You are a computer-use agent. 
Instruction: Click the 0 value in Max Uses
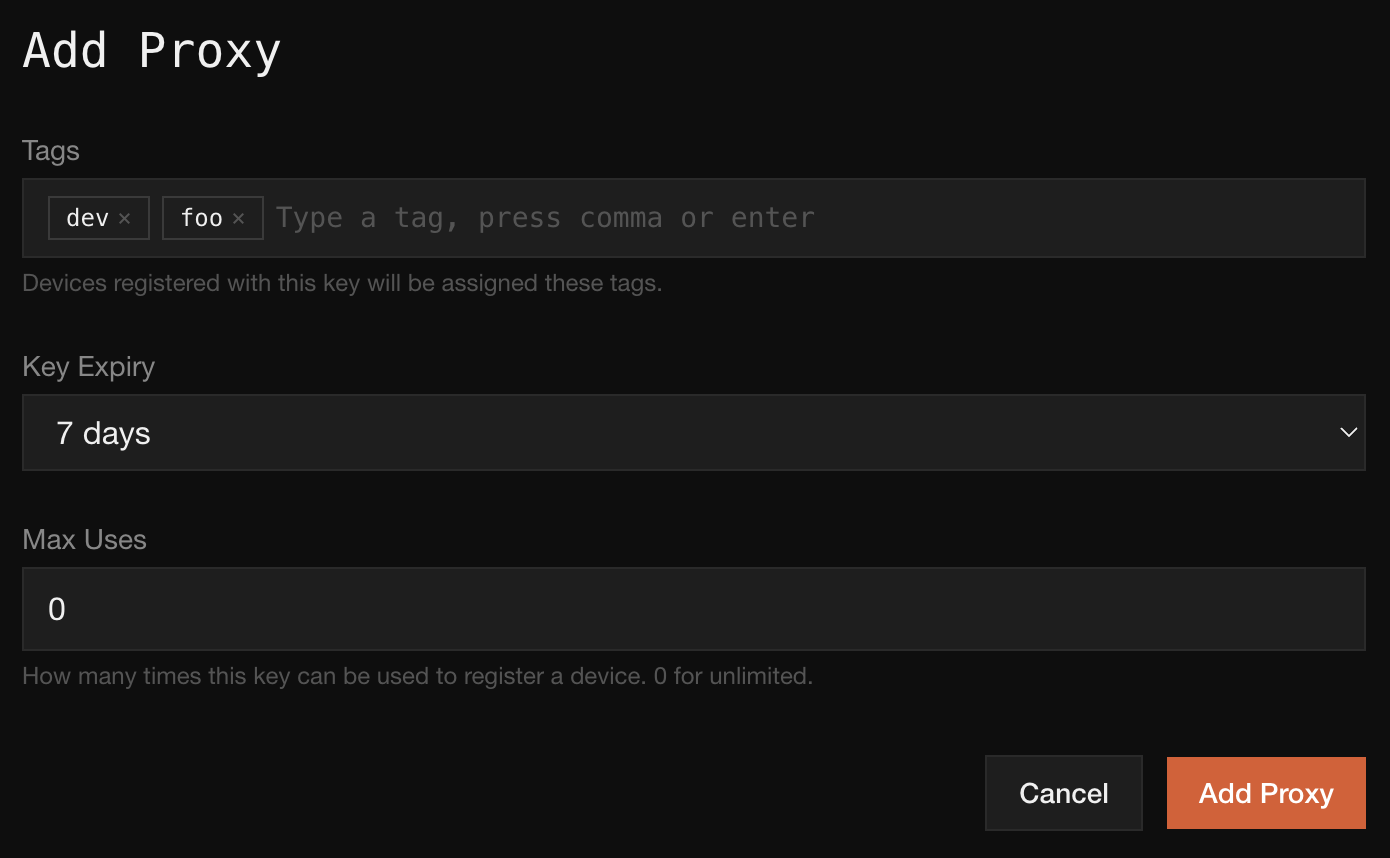coord(57,609)
